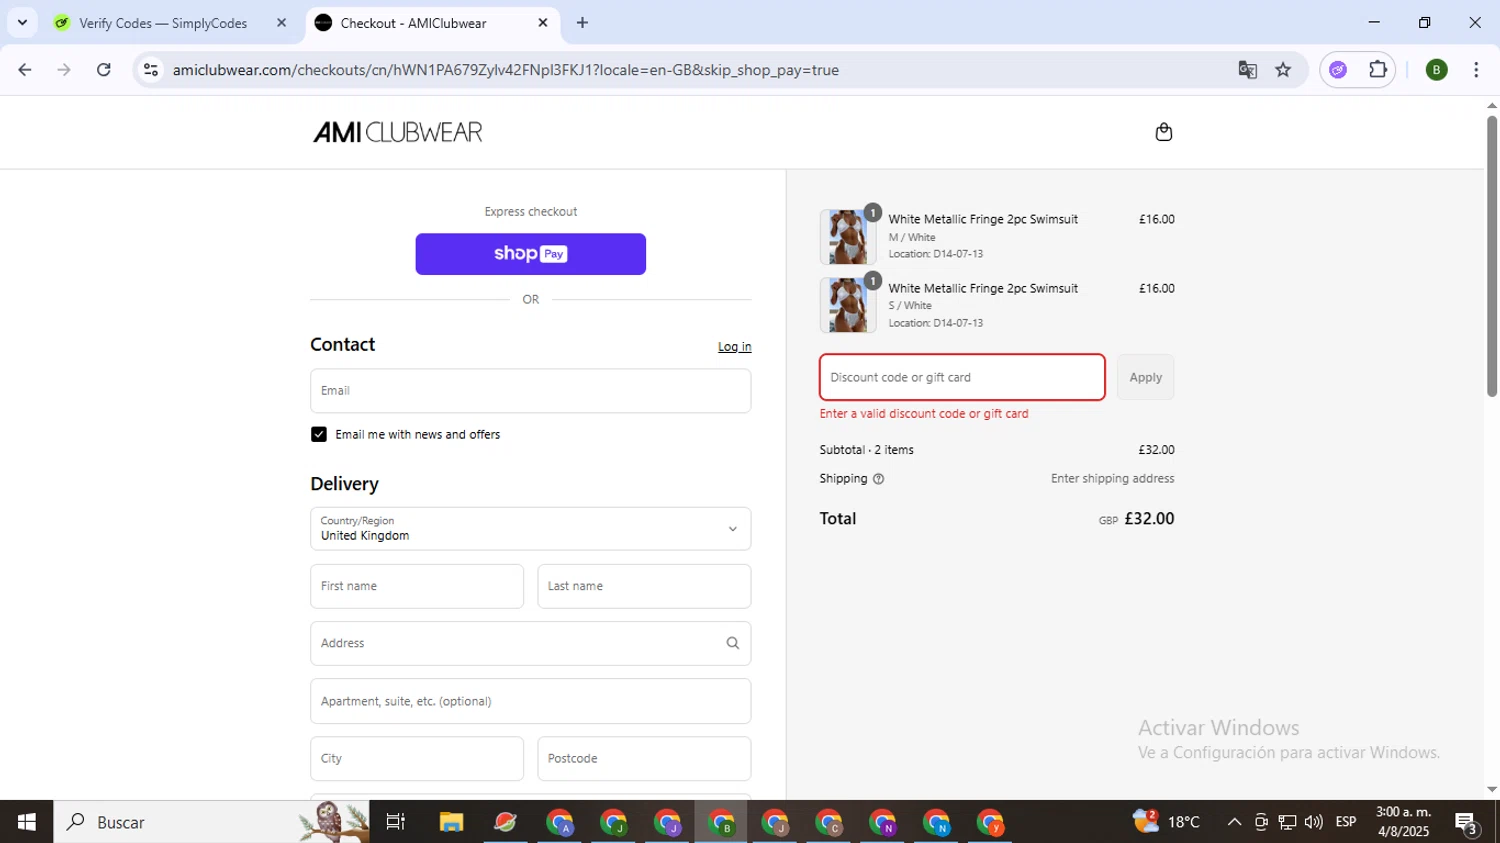Click the address search magnifier icon
This screenshot has height=843, width=1500.
coord(732,643)
